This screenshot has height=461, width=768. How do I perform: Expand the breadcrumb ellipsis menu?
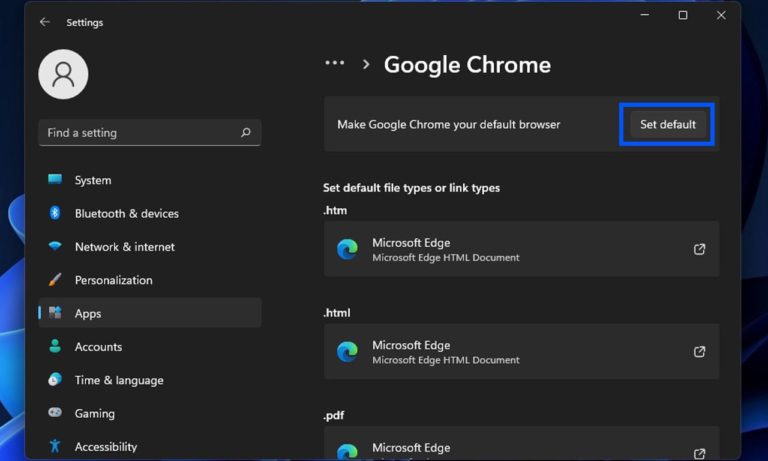pos(335,63)
